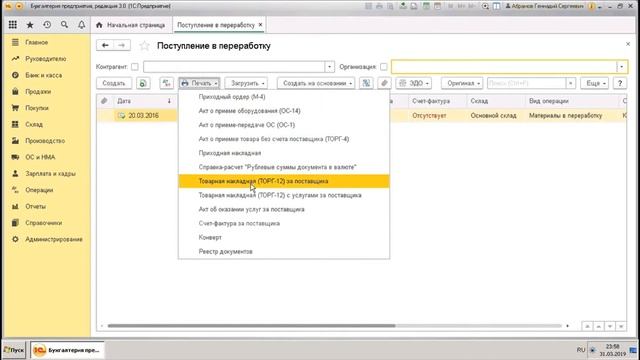
Task: Click the Search magnifier icon in top panel
Action: point(64,25)
